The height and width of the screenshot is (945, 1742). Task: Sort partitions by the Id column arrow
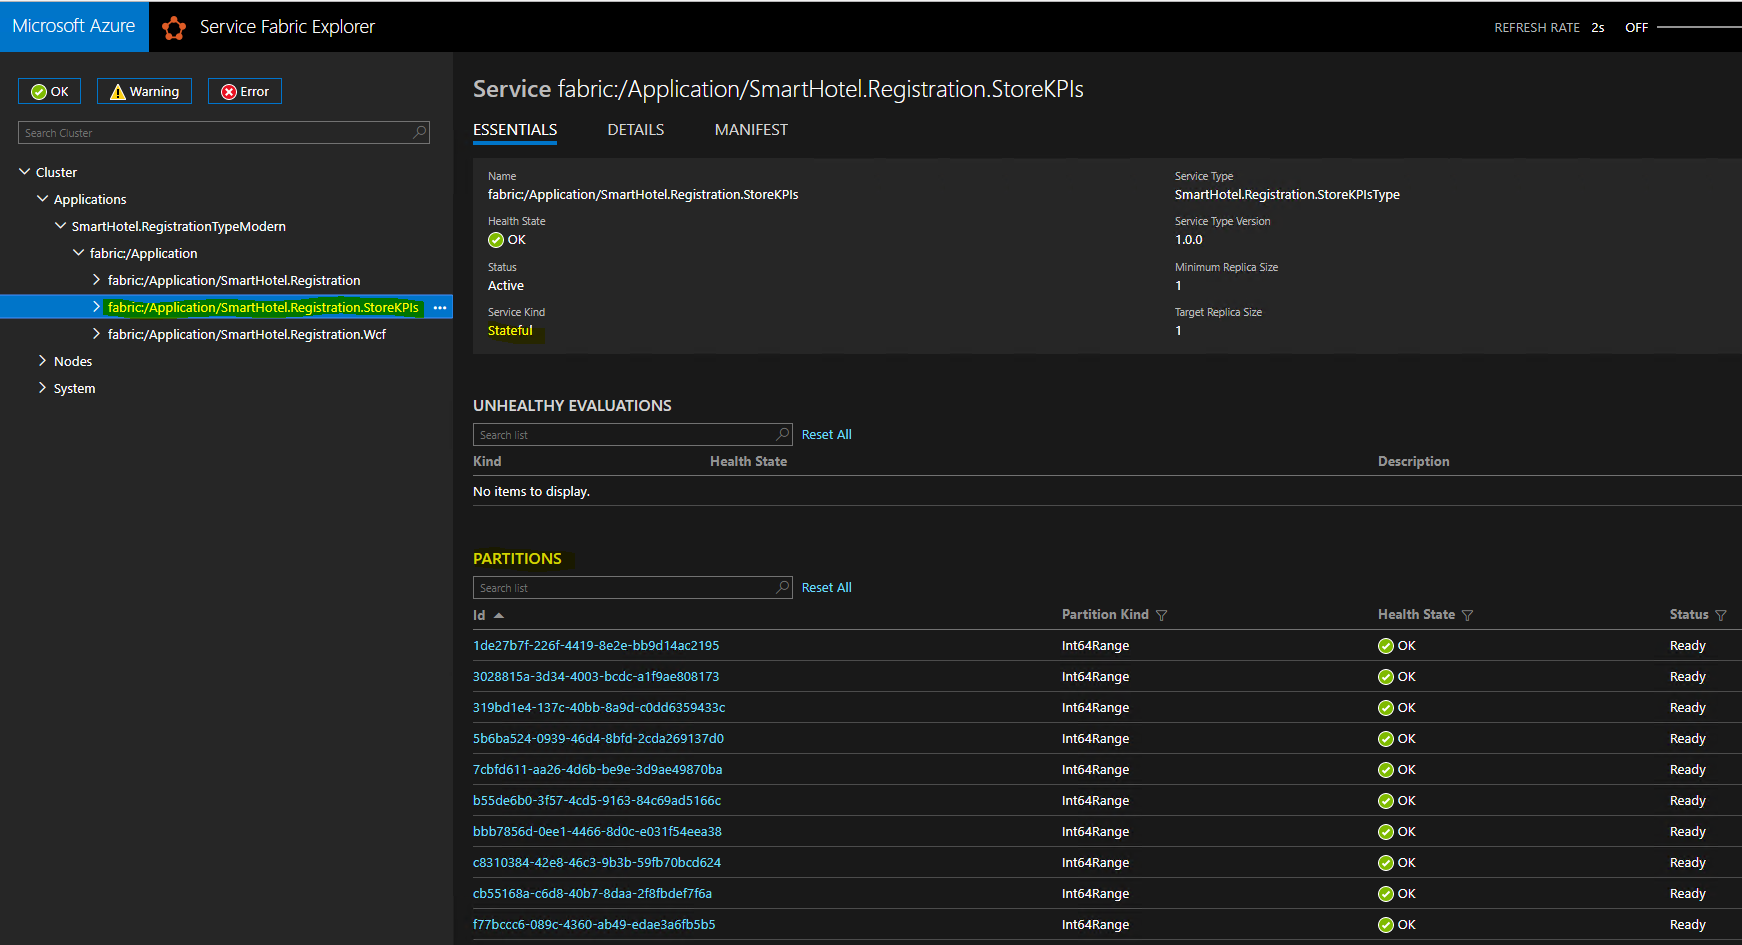[x=499, y=615]
